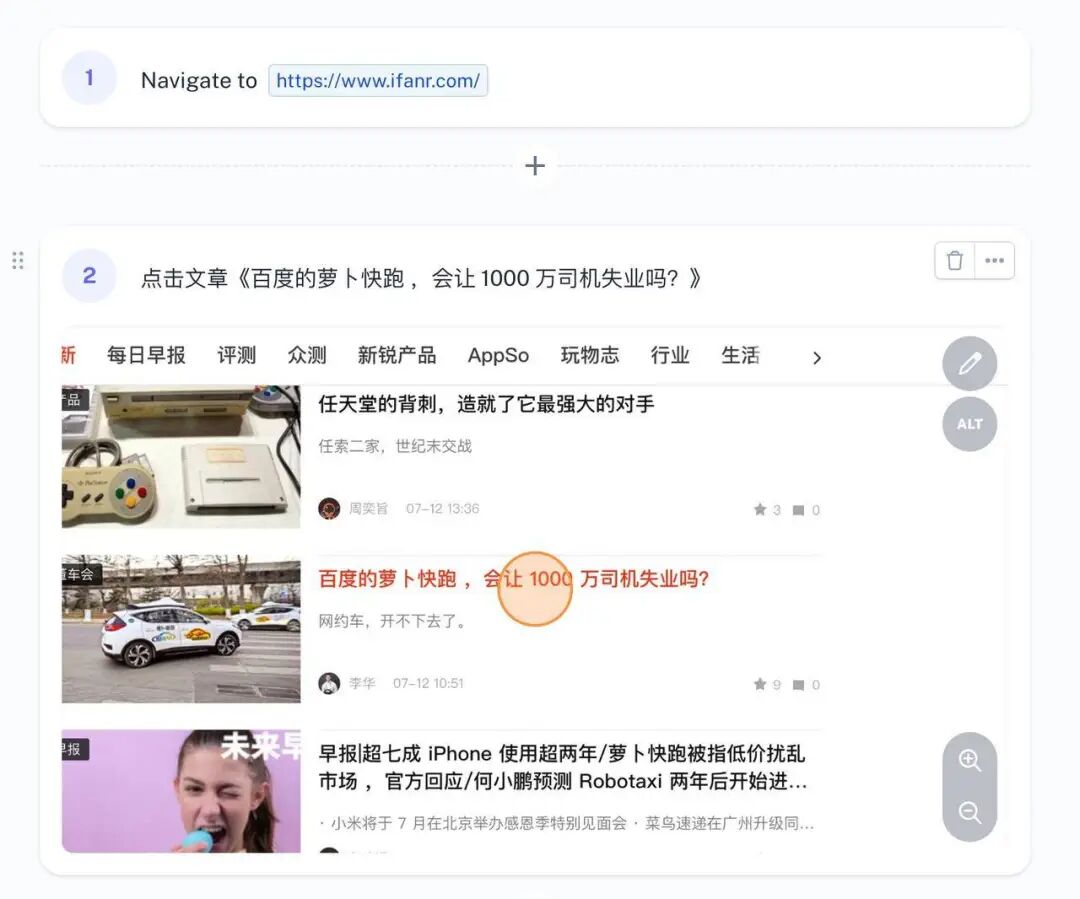Screen dimensions: 1080x899
Task: Select the AppSo tab
Action: [498, 355]
